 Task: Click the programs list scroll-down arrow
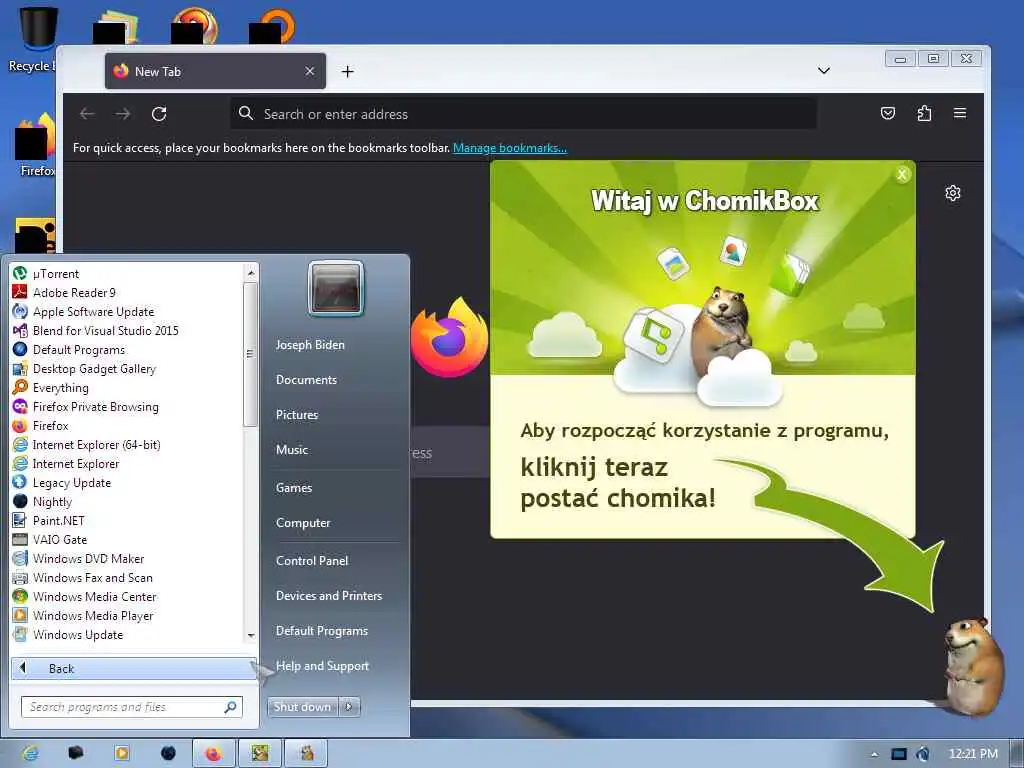(x=251, y=635)
